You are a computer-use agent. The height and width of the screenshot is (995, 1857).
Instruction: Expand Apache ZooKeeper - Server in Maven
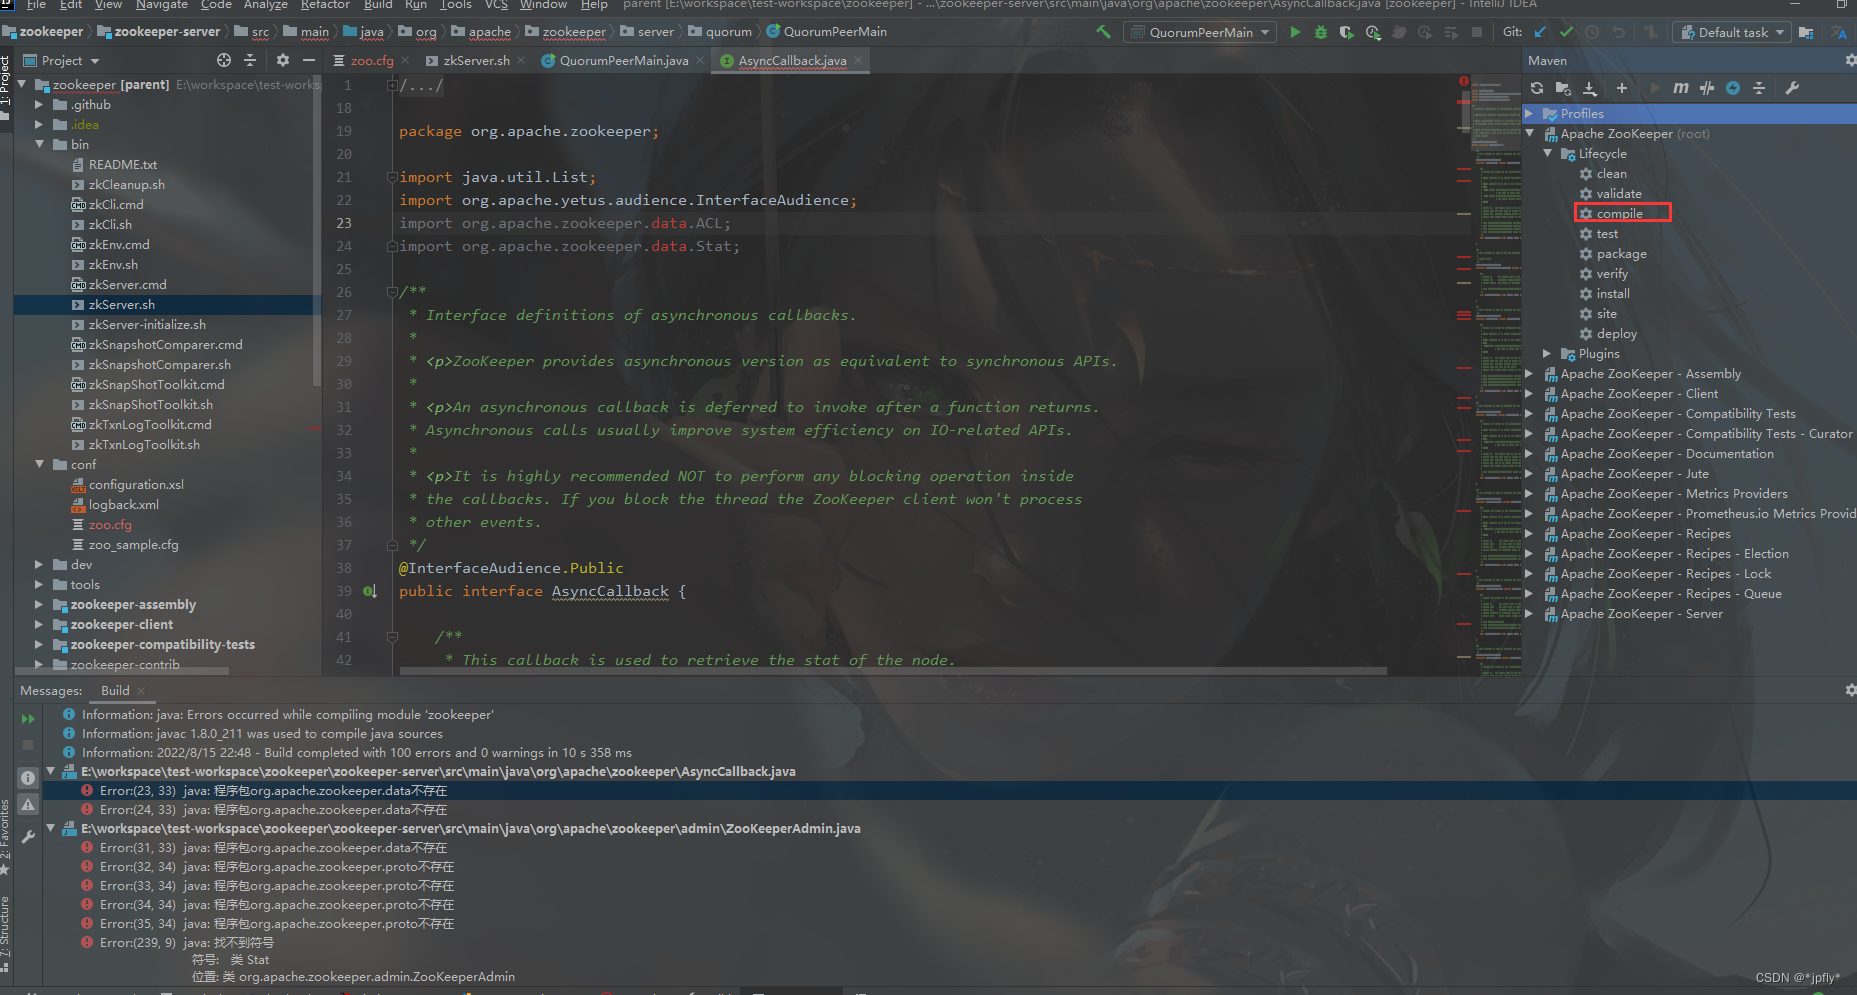pos(1529,614)
